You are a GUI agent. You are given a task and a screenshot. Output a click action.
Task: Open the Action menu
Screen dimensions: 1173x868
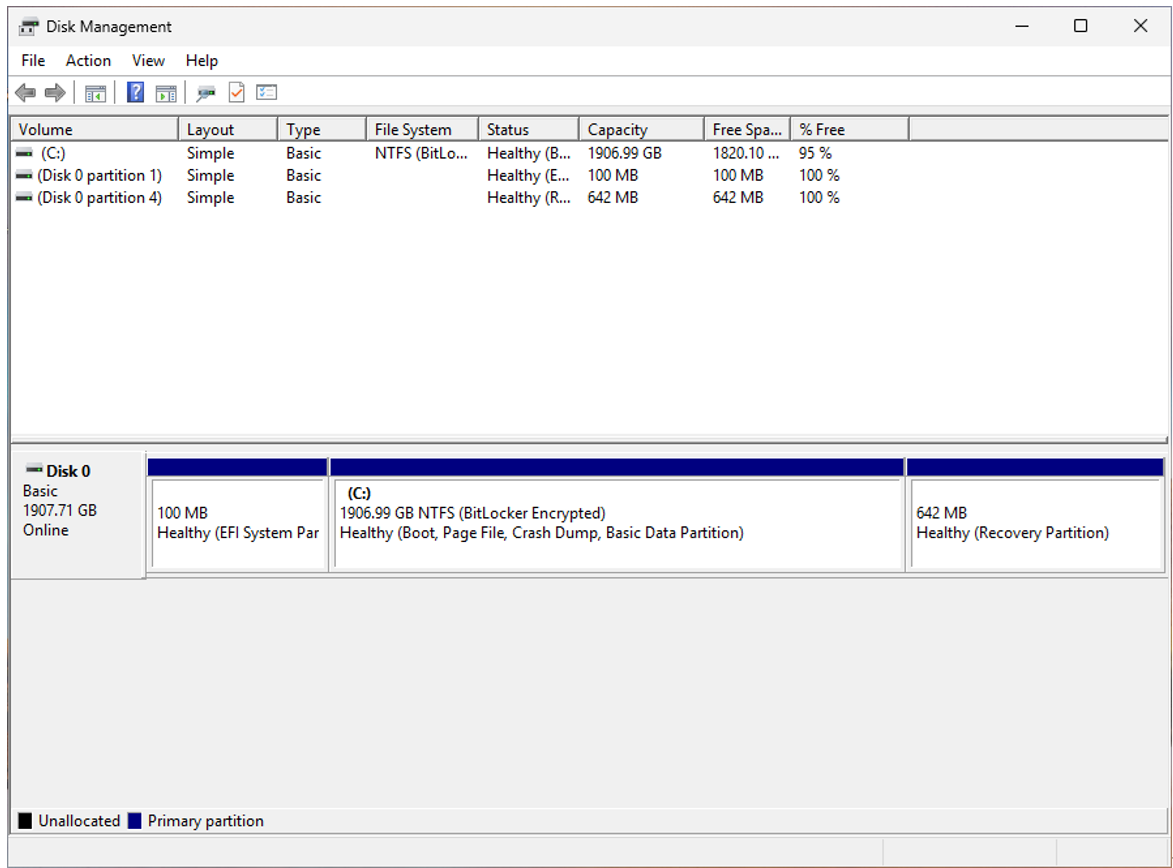point(88,61)
